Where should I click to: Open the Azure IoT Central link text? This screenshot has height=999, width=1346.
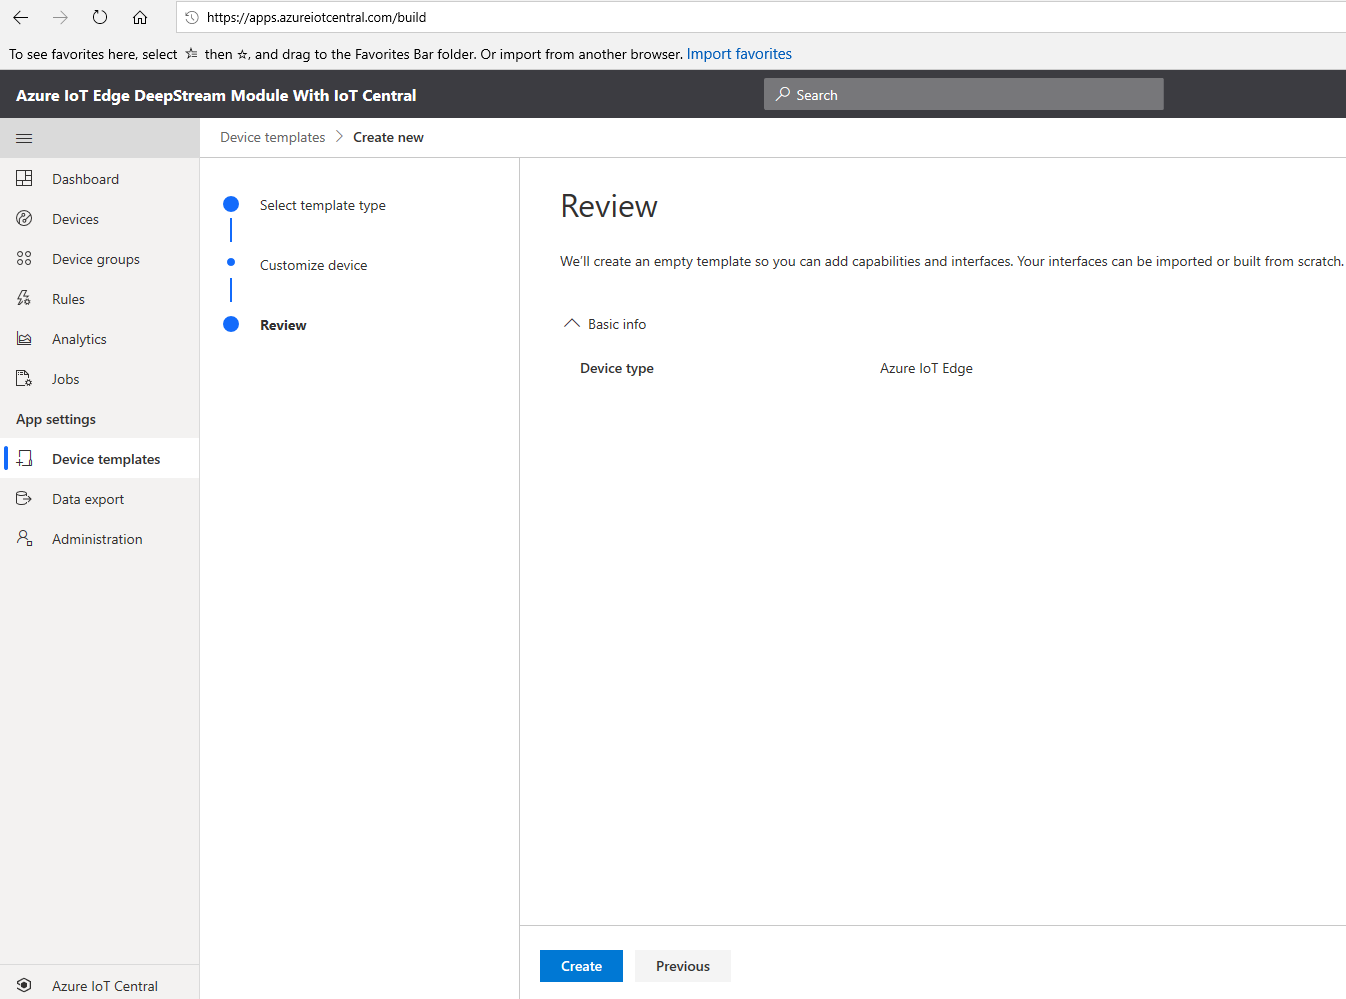point(105,986)
